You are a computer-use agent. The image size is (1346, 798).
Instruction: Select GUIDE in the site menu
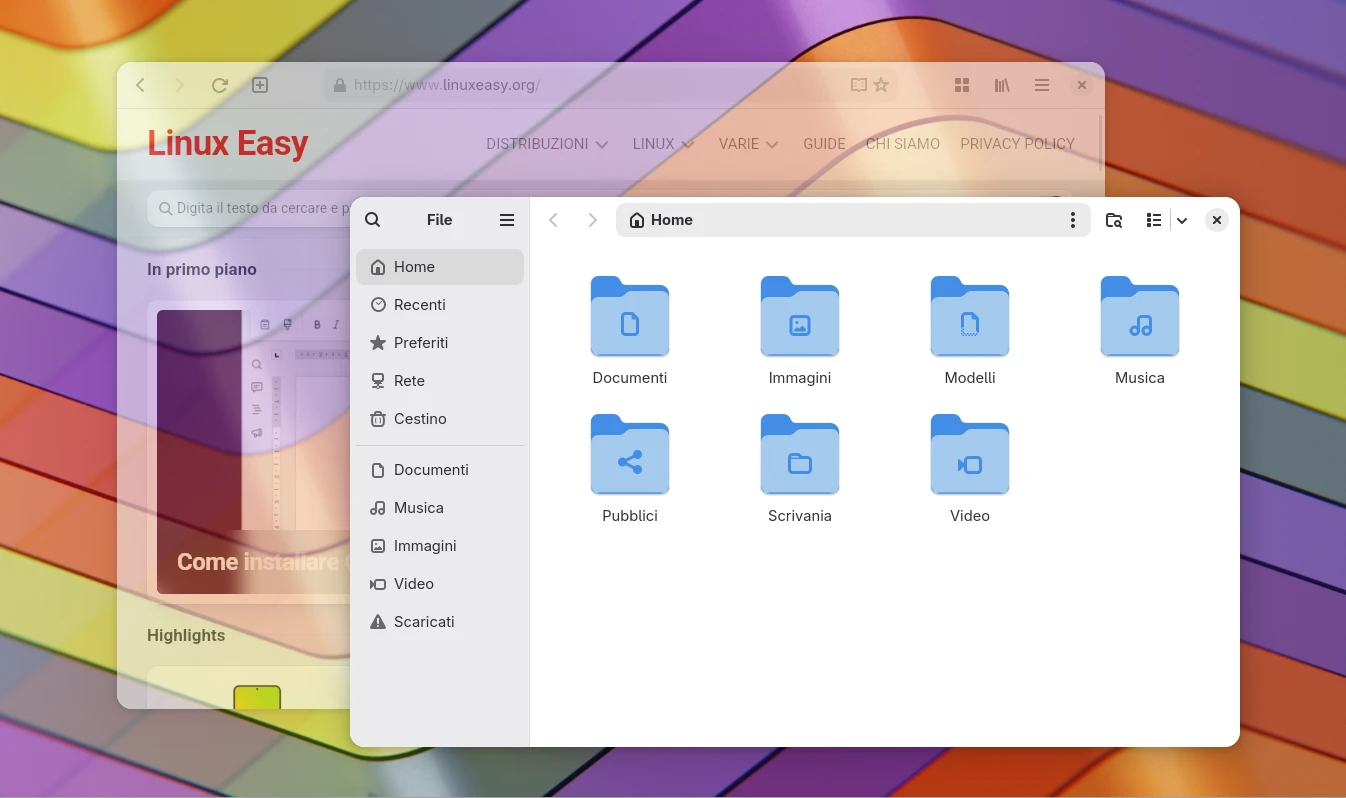(823, 143)
